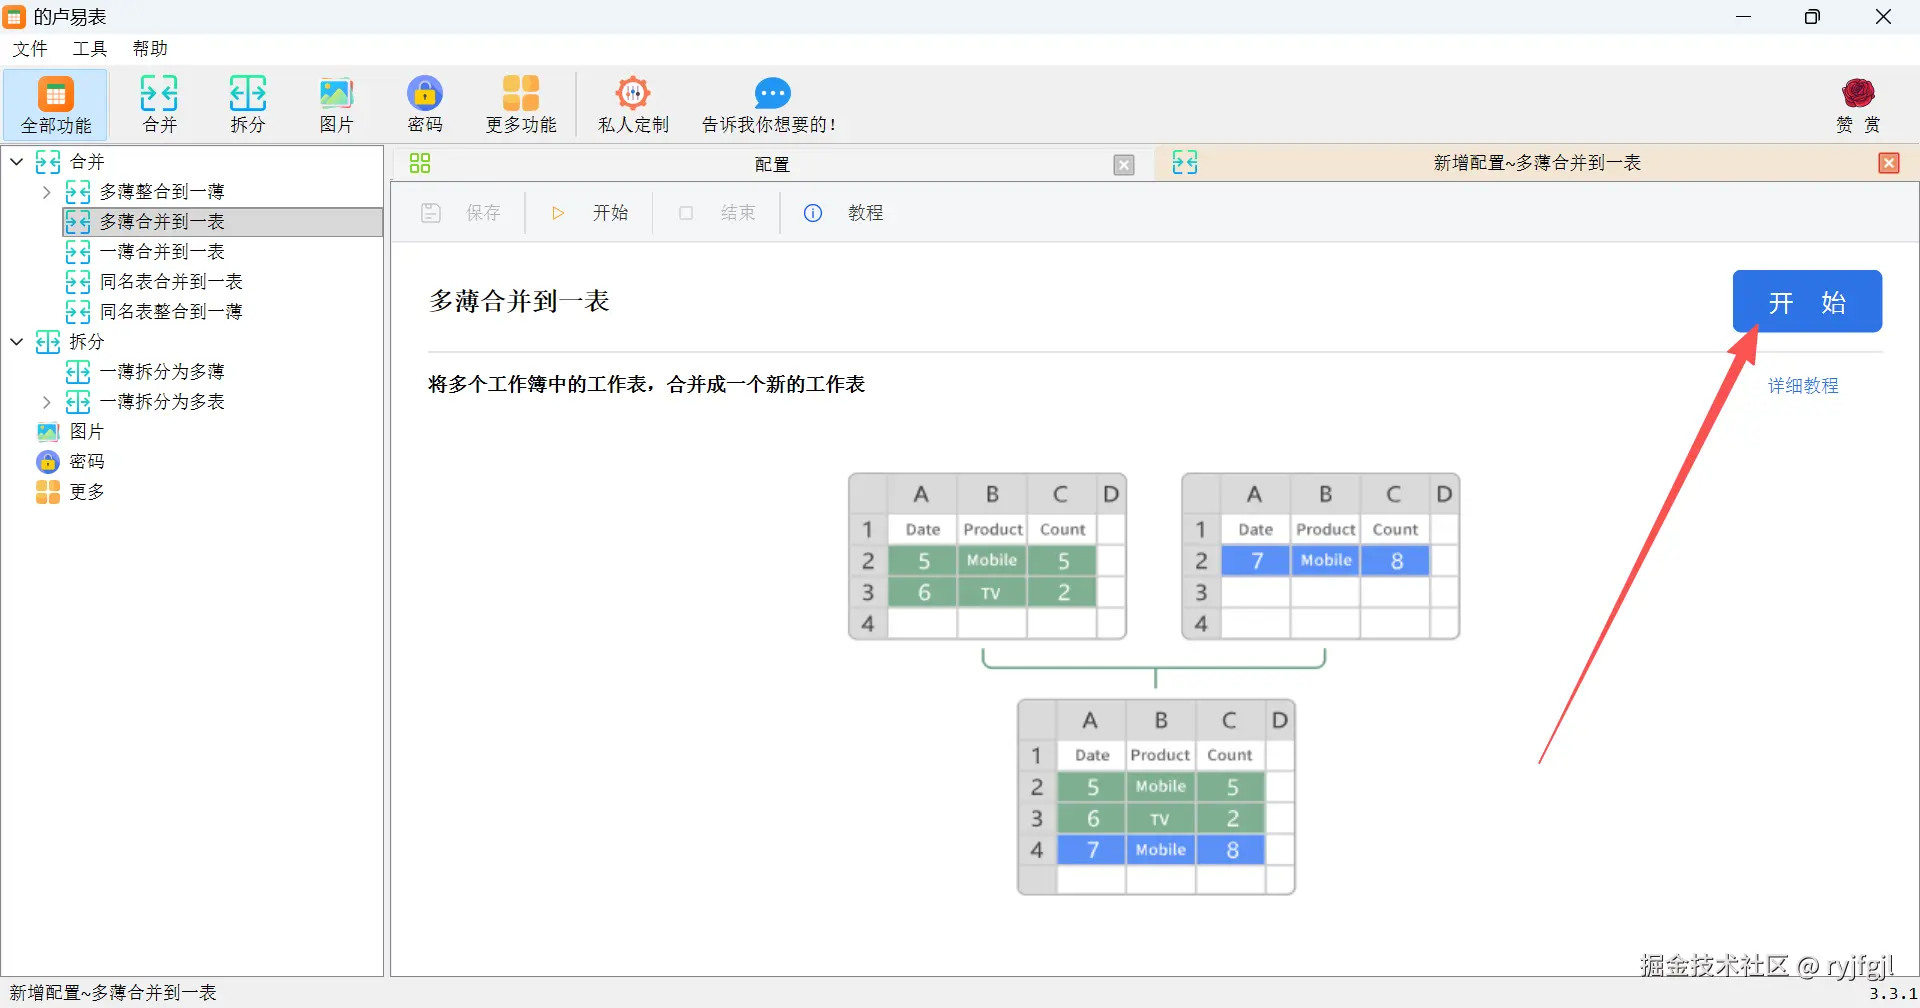
Task: Open the 详细教程 link
Action: (1803, 386)
